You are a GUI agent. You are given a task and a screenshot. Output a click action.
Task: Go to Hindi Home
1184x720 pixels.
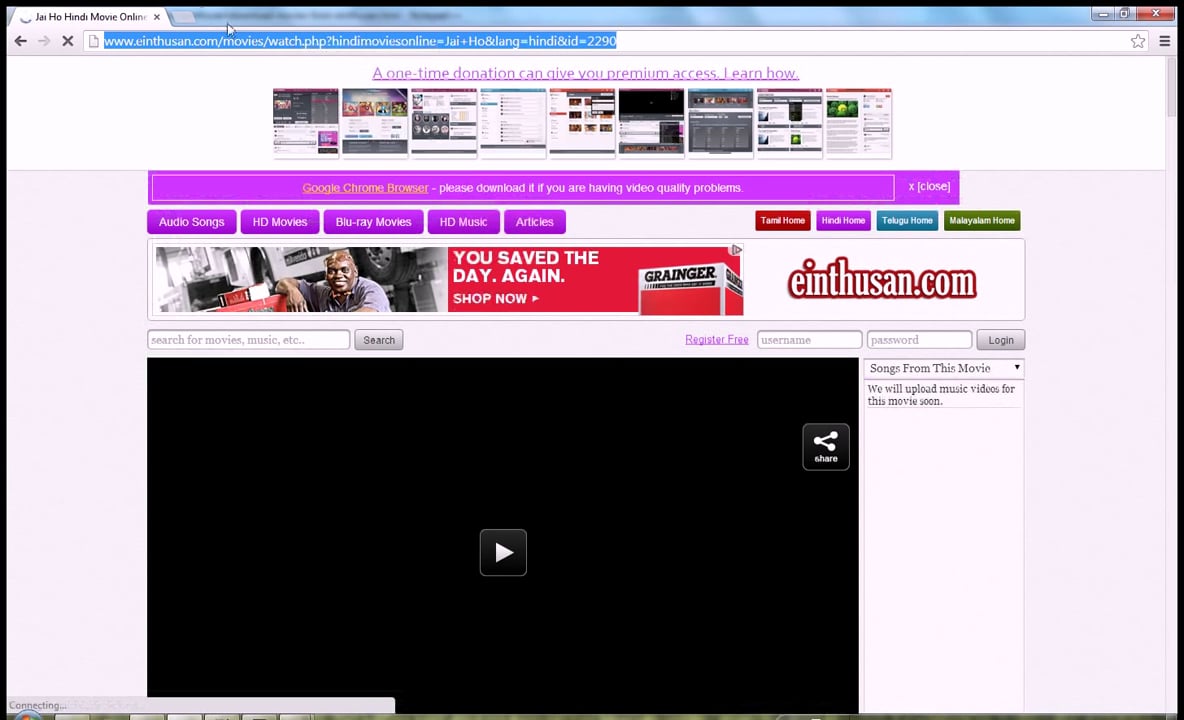coord(843,220)
